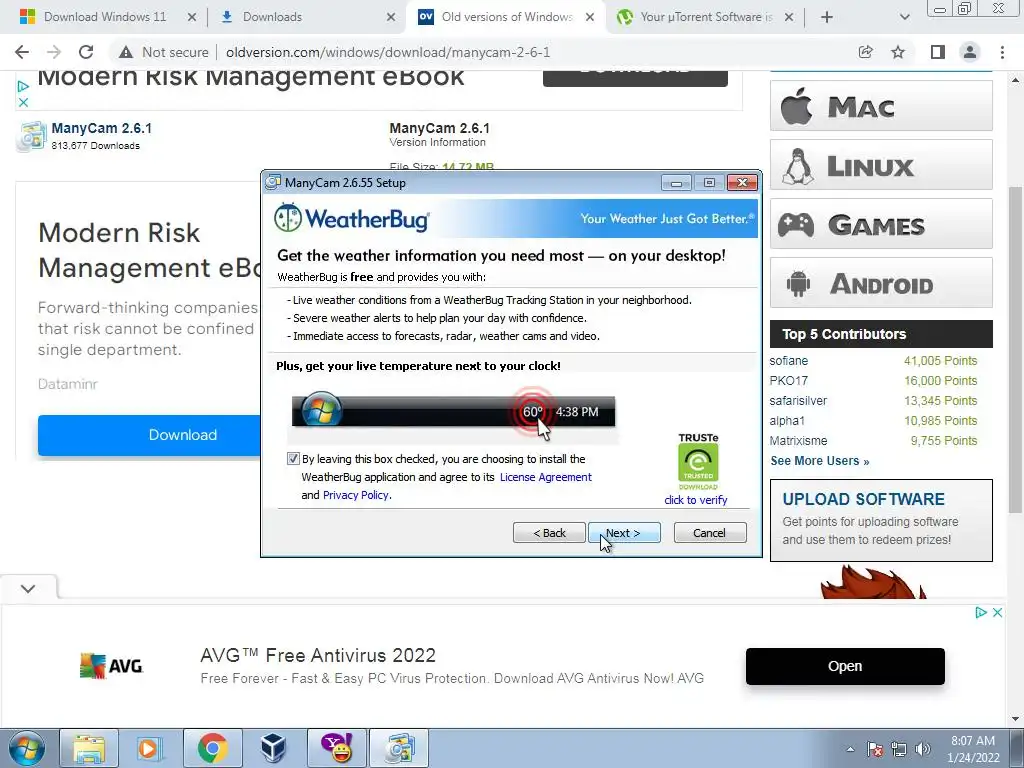Image resolution: width=1024 pixels, height=768 pixels.
Task: Open contributor Matrixisme's profile
Action: (798, 441)
